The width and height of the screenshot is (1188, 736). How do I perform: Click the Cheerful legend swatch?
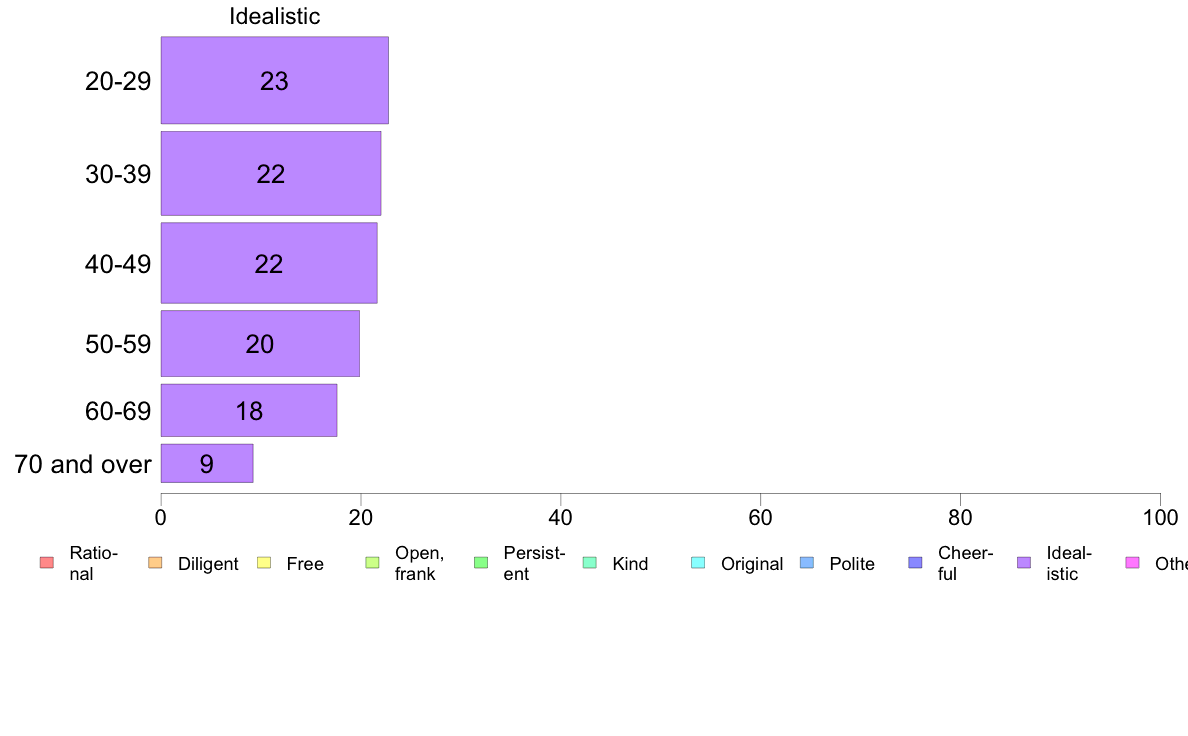(x=915, y=562)
